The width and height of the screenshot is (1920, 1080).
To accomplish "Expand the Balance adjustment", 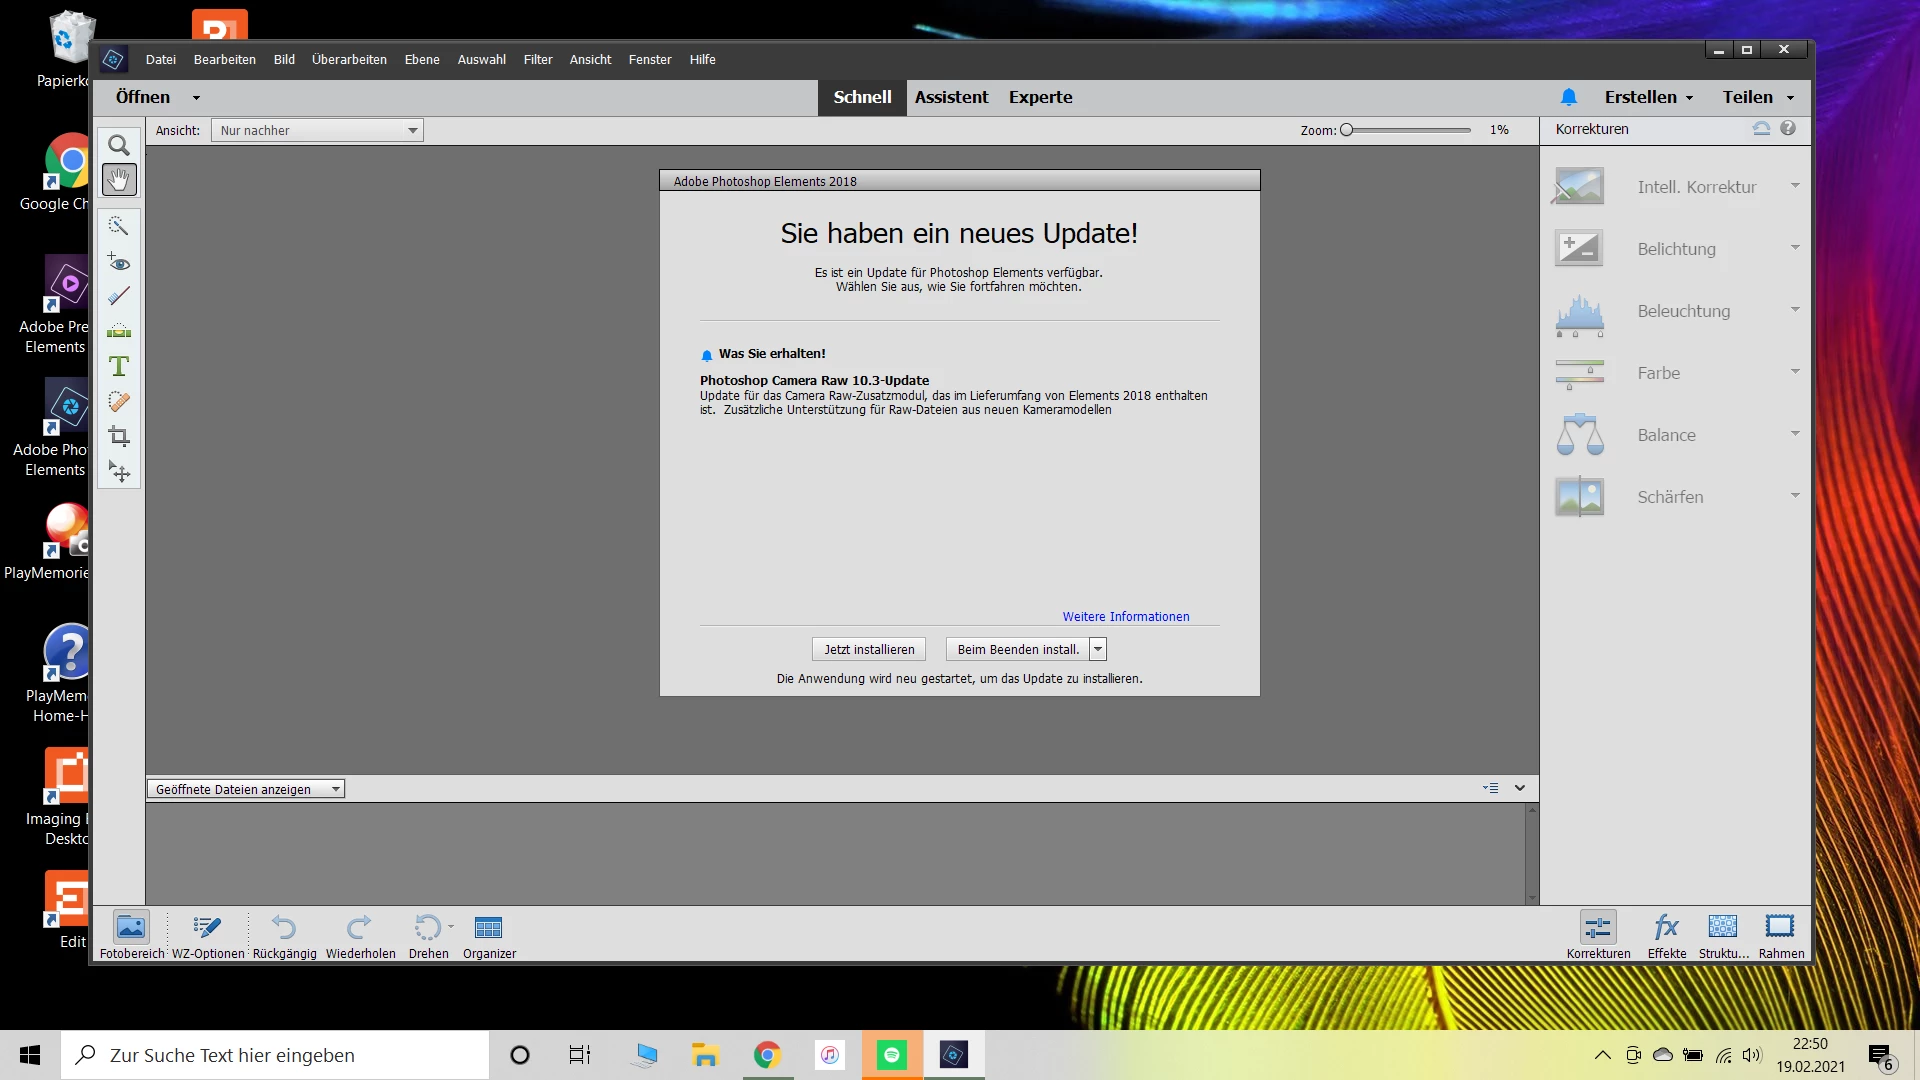I will click(1795, 434).
